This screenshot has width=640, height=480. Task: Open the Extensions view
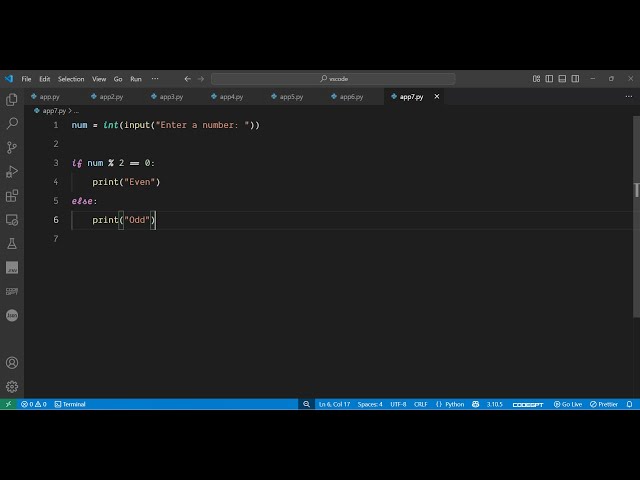click(x=12, y=196)
